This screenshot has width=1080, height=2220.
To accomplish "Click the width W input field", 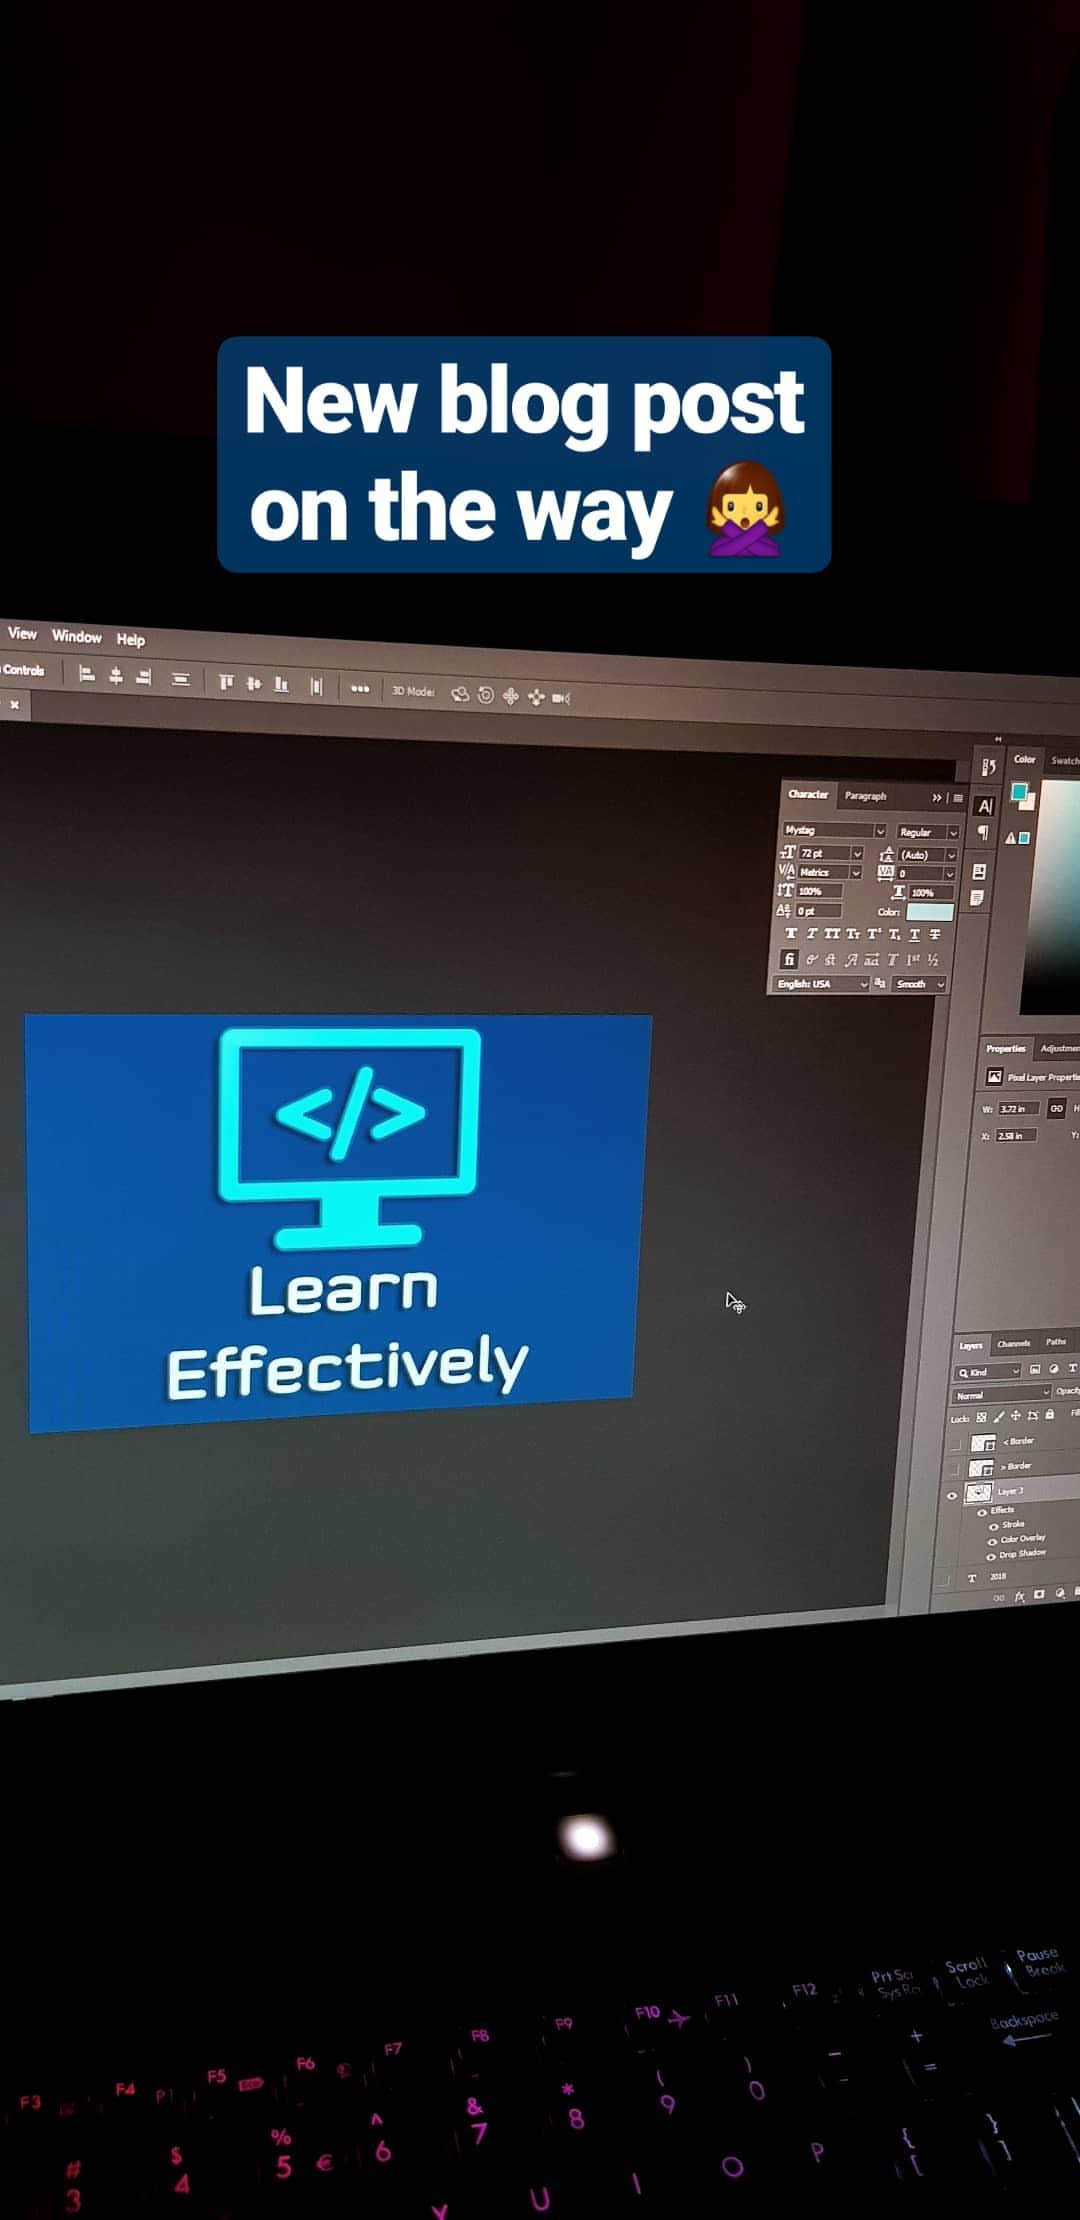I will point(1017,1108).
